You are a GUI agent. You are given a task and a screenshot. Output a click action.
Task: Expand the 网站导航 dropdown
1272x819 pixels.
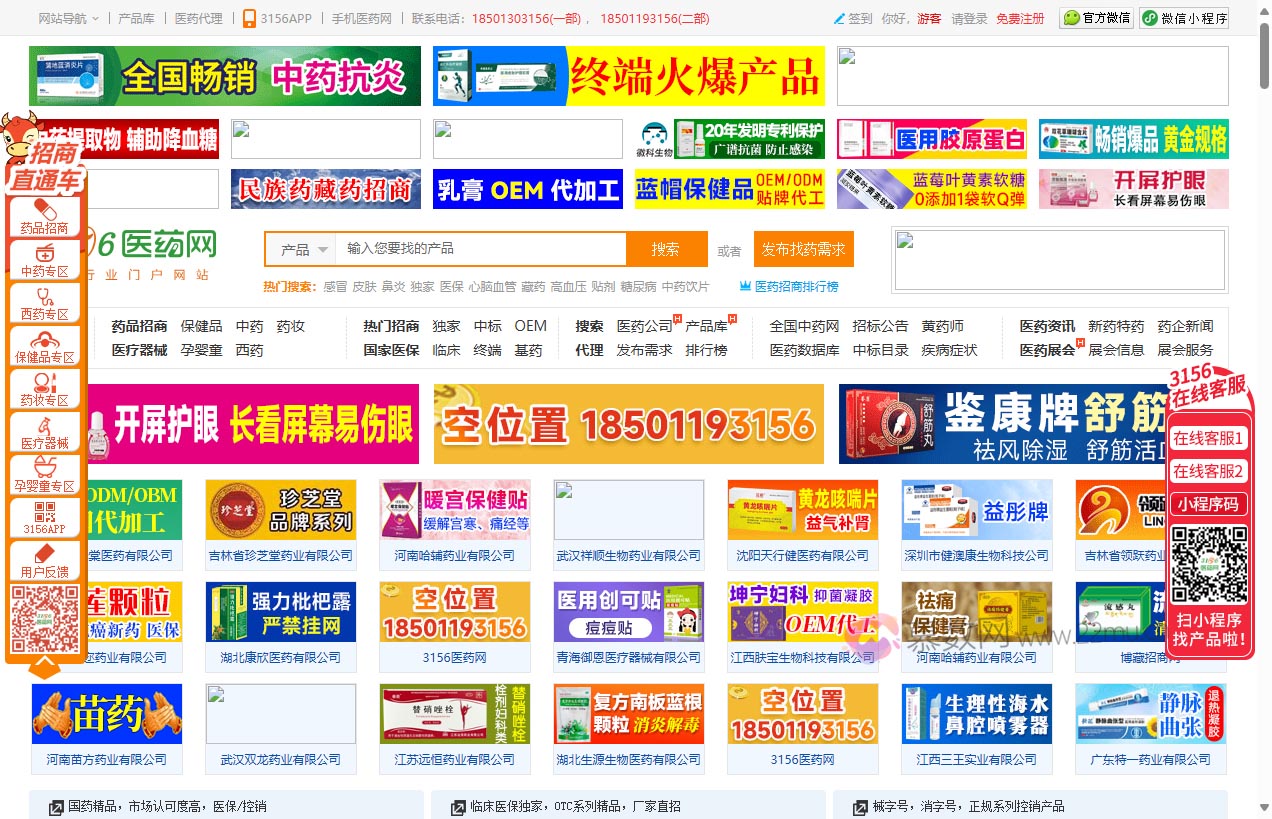(68, 18)
